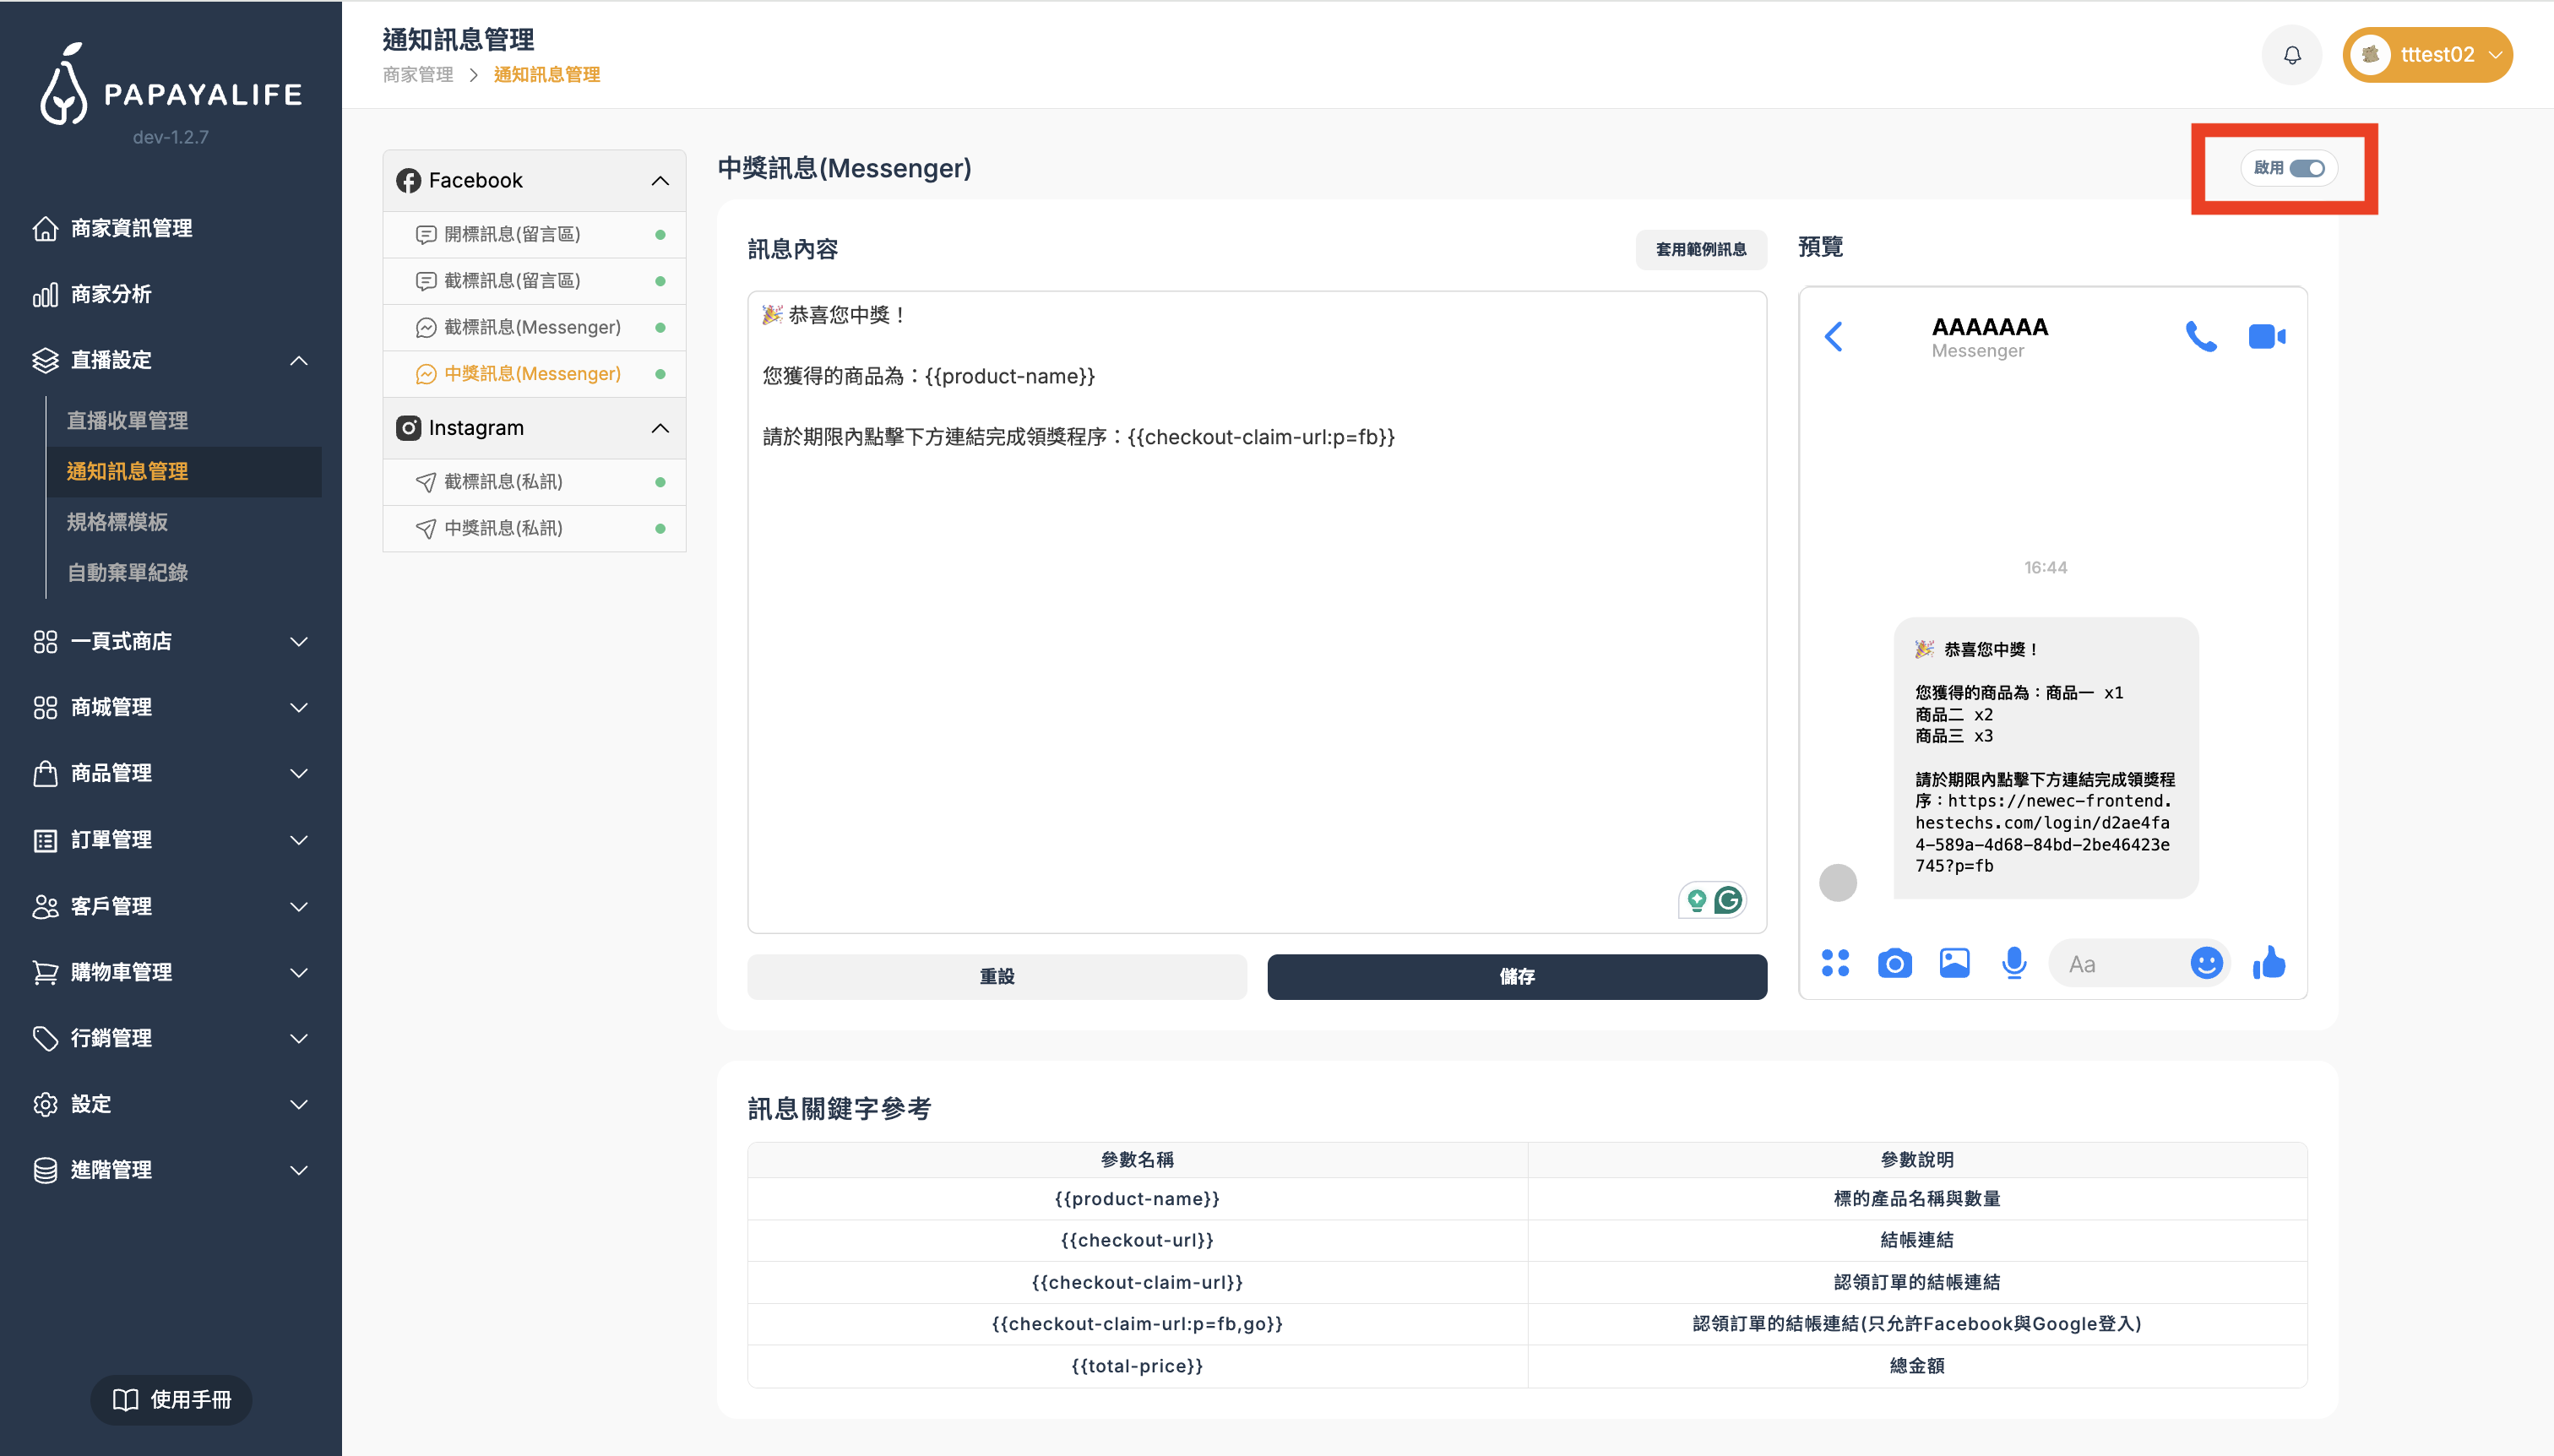Screen dimensions: 2554x1456
Task: Open 規格標模板 in the sidebar
Action: (x=117, y=521)
